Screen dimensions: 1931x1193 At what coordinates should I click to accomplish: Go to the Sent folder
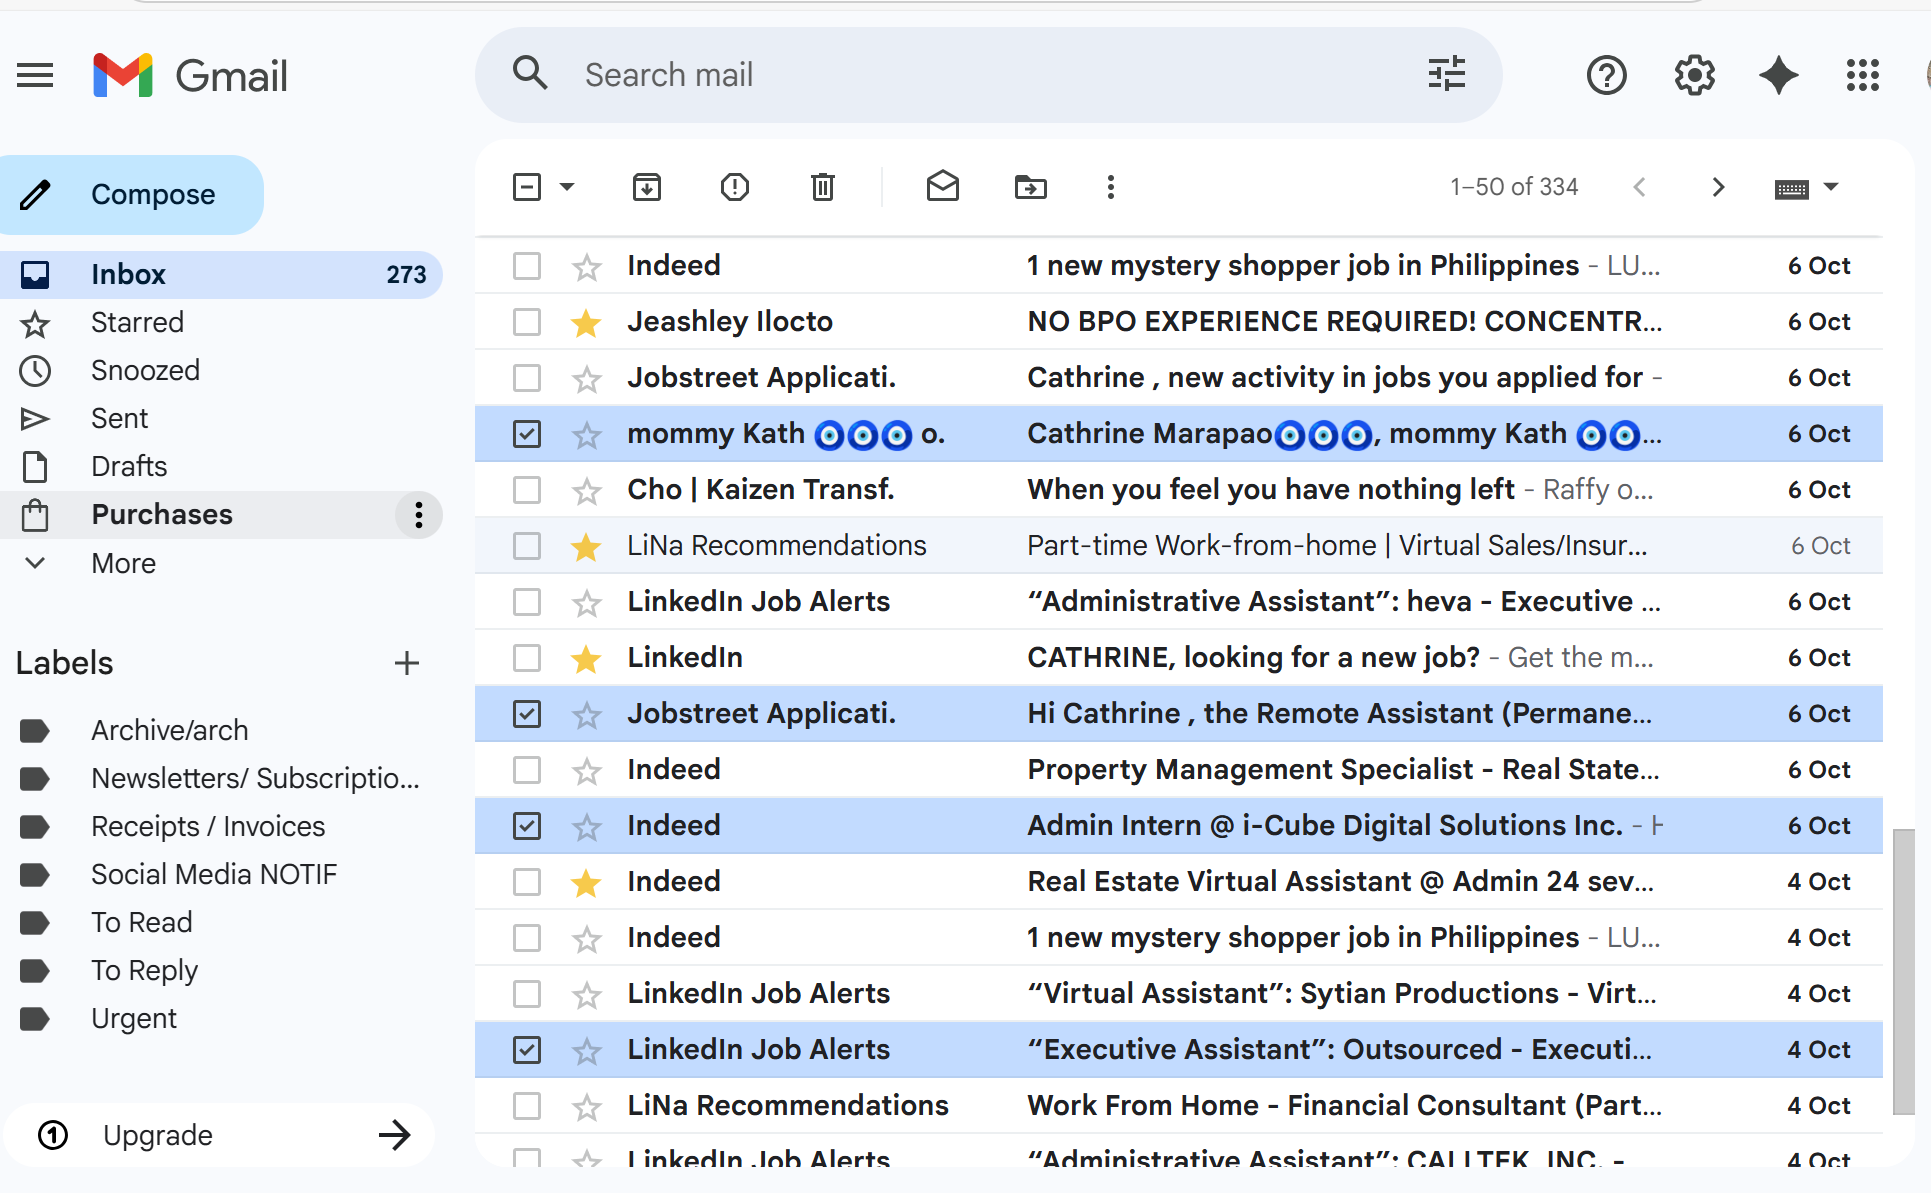119,418
